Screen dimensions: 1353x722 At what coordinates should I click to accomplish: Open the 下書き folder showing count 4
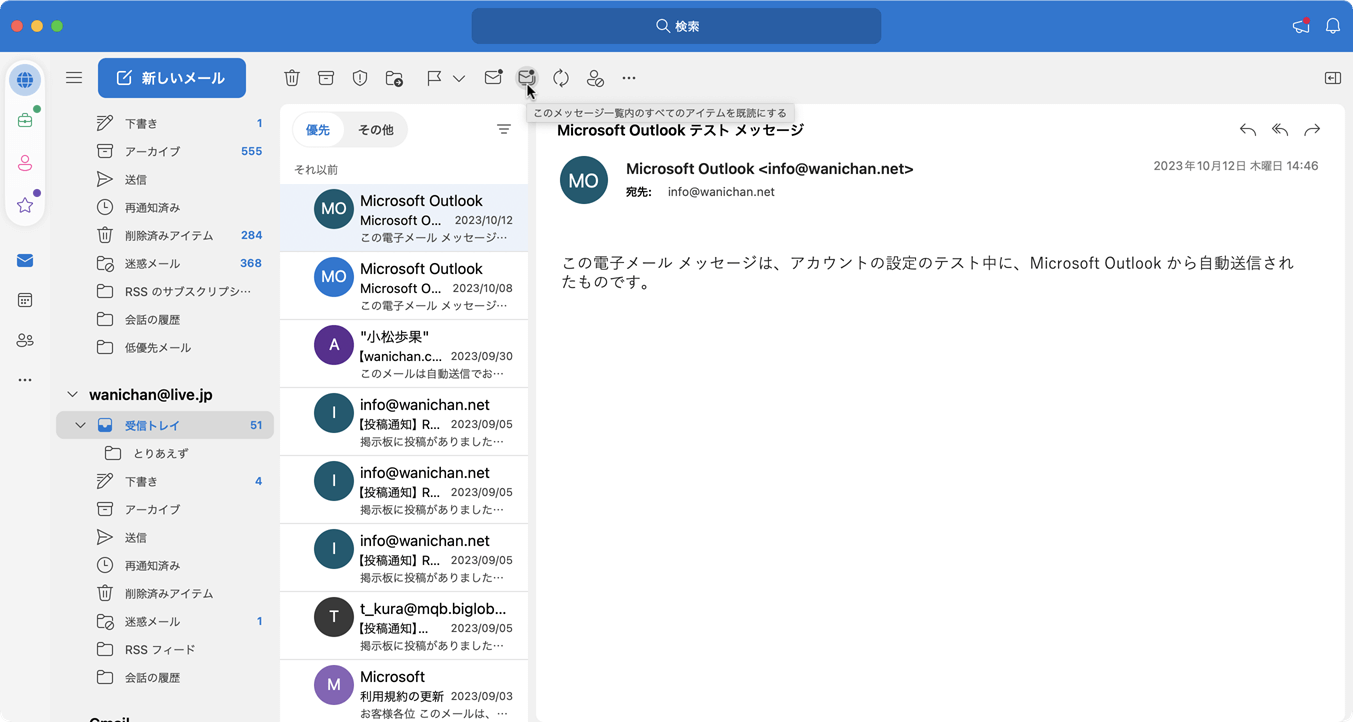click(x=165, y=481)
